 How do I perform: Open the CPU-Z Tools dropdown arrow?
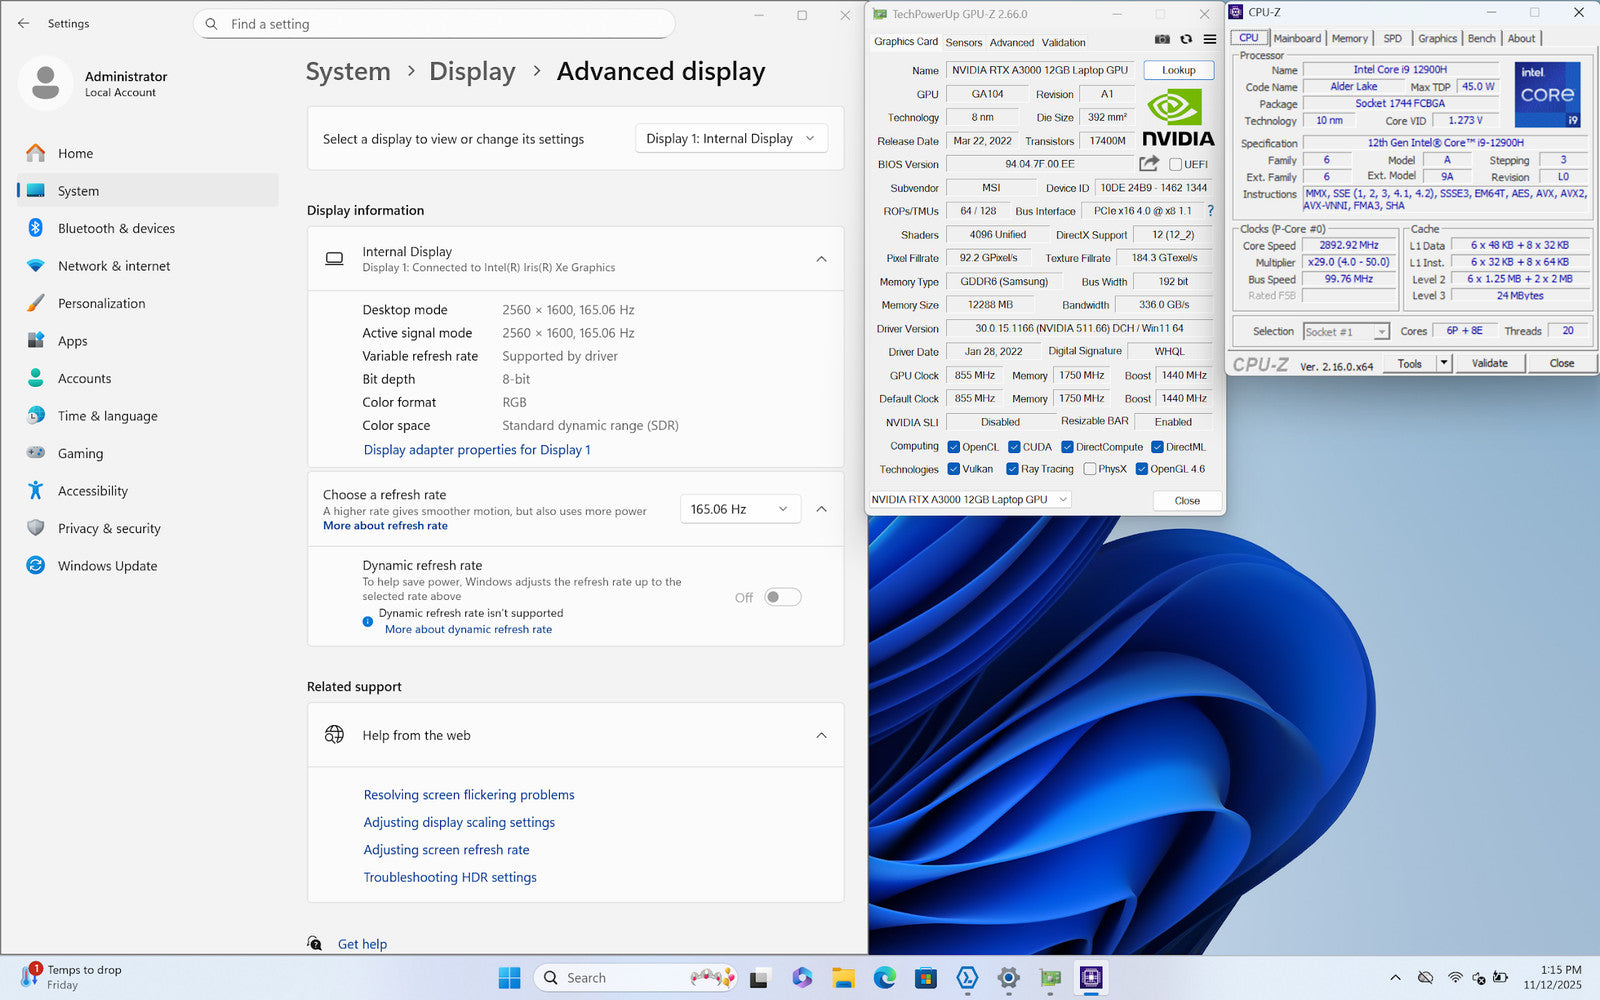click(1444, 363)
